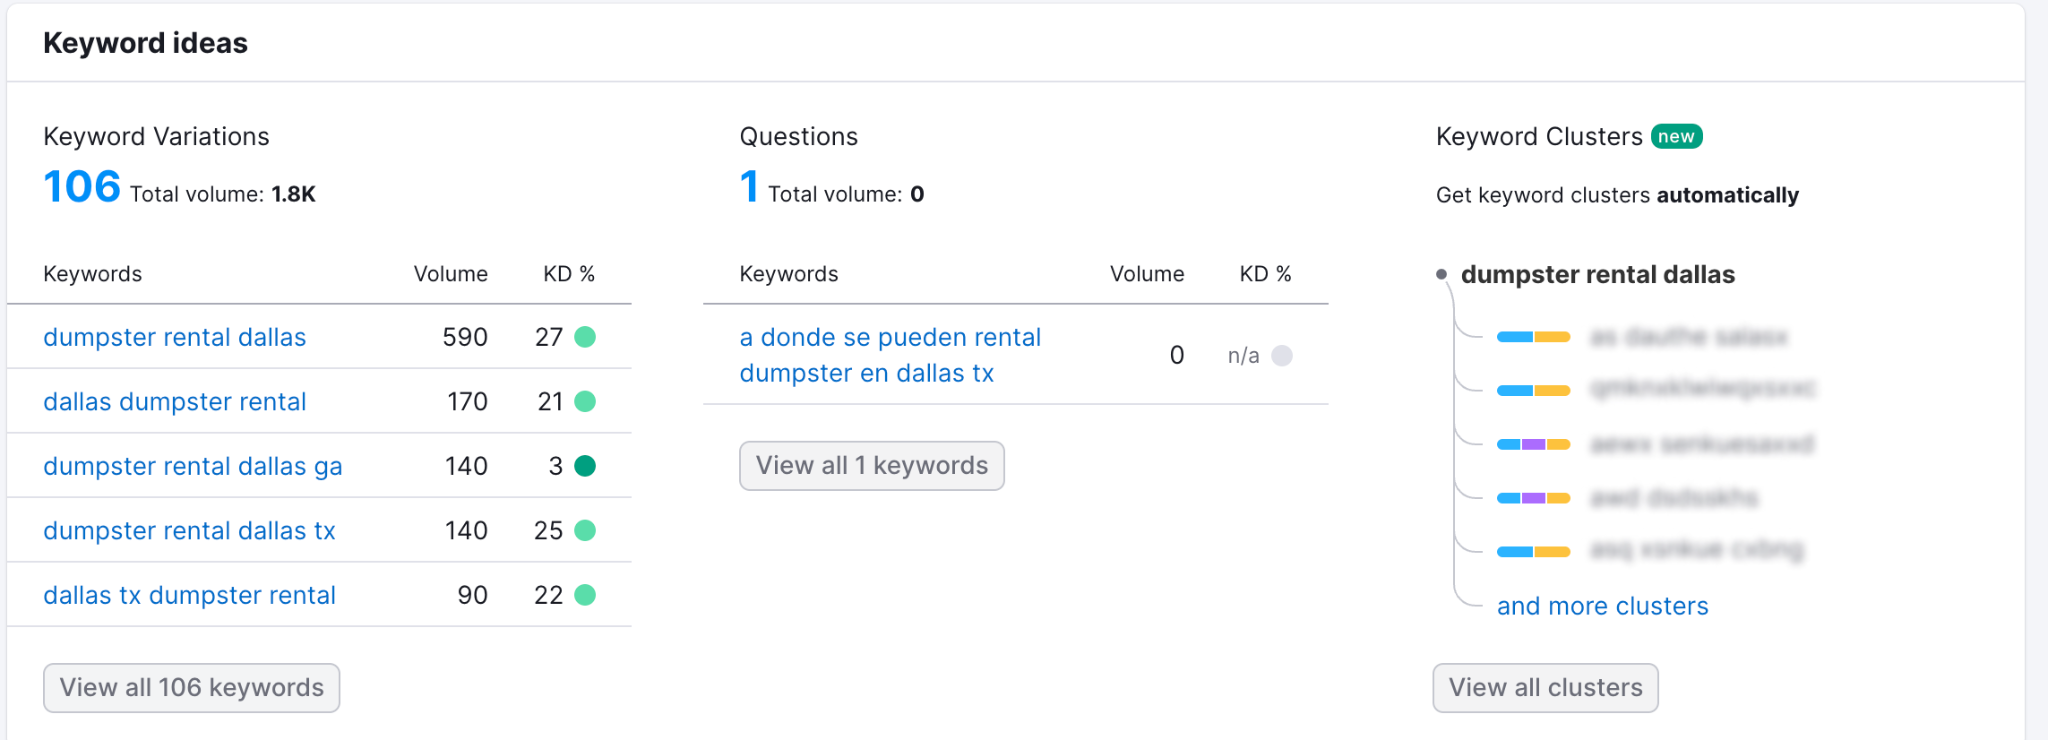
Task: Click the KD dot for 'dumpster rental dallas'
Action: [x=585, y=337]
